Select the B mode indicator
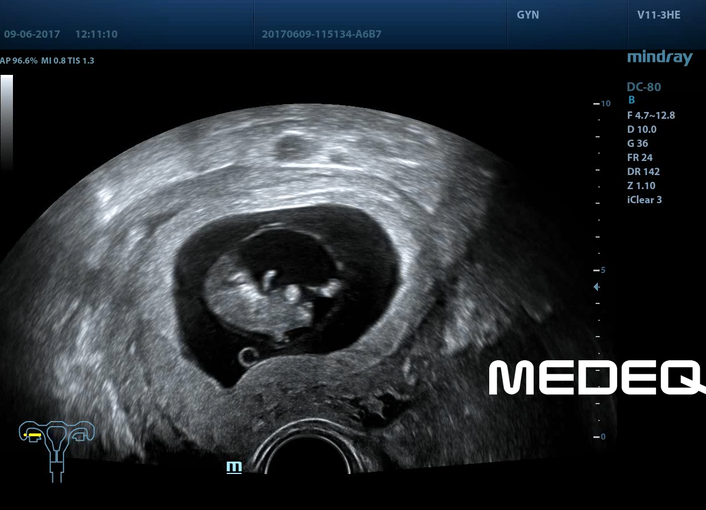The image size is (706, 510). 631,100
